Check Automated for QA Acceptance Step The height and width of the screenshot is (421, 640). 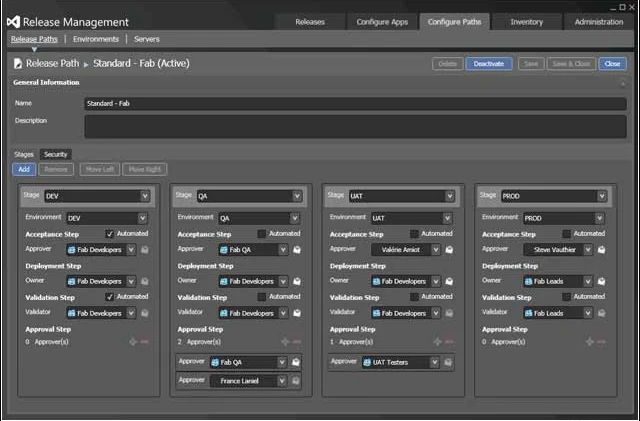[x=261, y=234]
